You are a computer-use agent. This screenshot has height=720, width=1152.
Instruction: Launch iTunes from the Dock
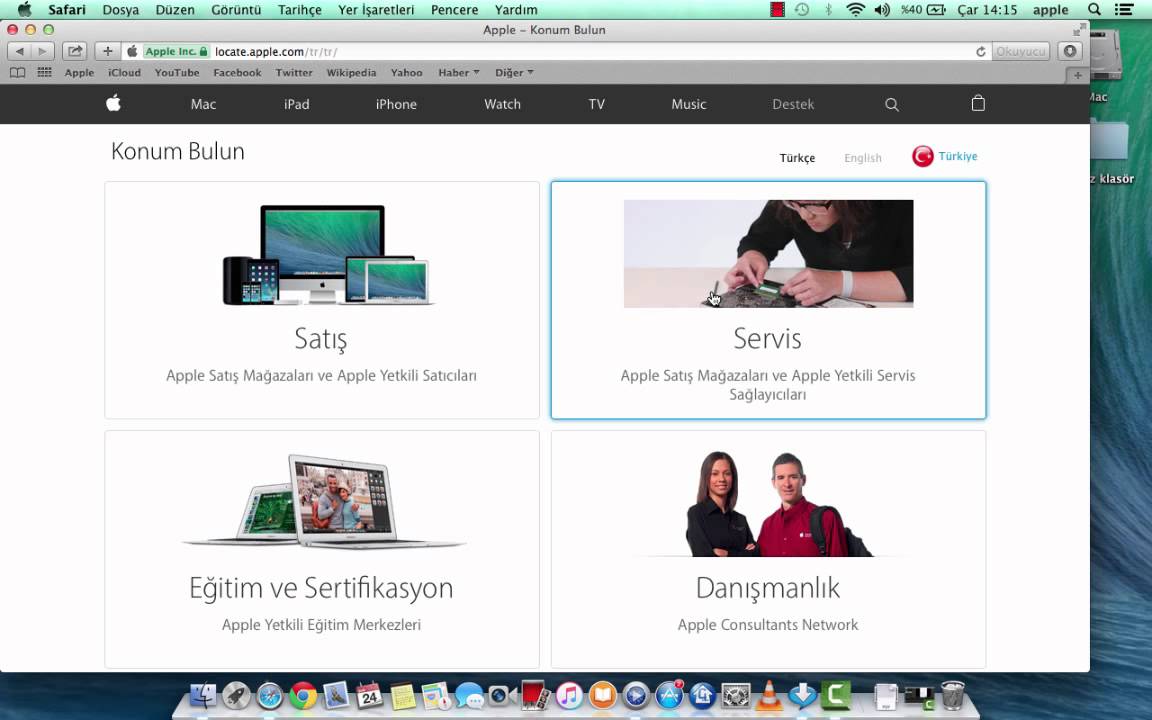point(569,695)
